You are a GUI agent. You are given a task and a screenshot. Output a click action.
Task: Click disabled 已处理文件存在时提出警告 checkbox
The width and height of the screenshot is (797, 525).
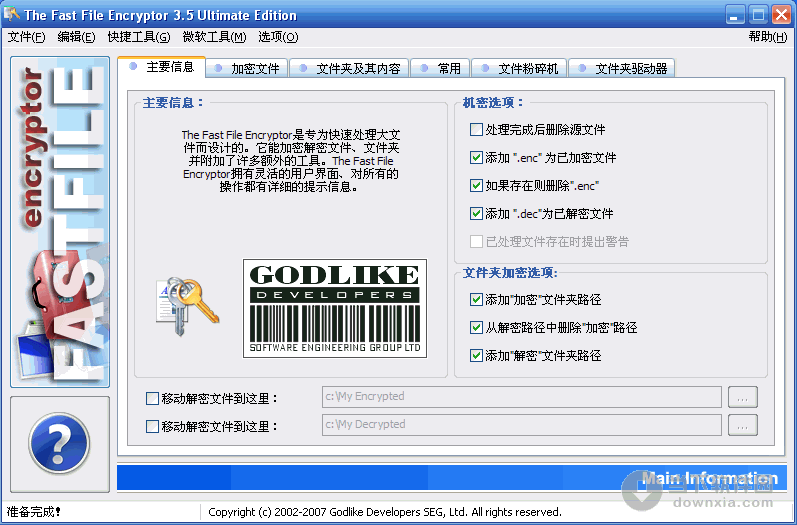(476, 241)
